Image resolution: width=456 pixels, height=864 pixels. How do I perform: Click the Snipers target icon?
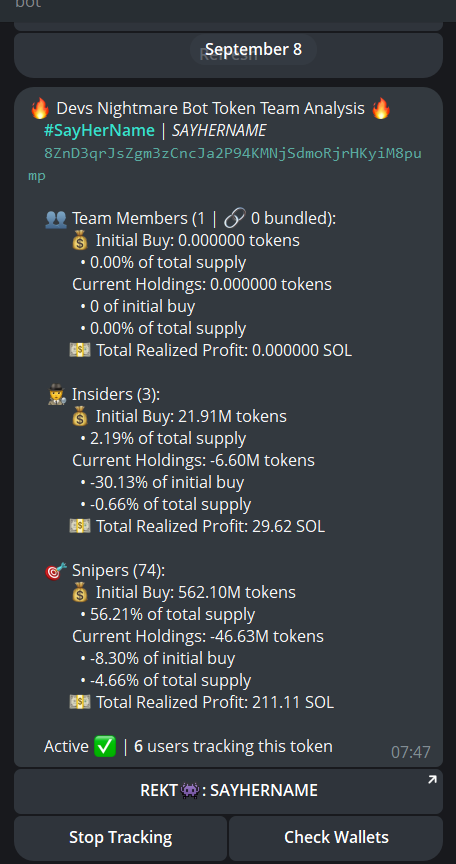[x=56, y=571]
